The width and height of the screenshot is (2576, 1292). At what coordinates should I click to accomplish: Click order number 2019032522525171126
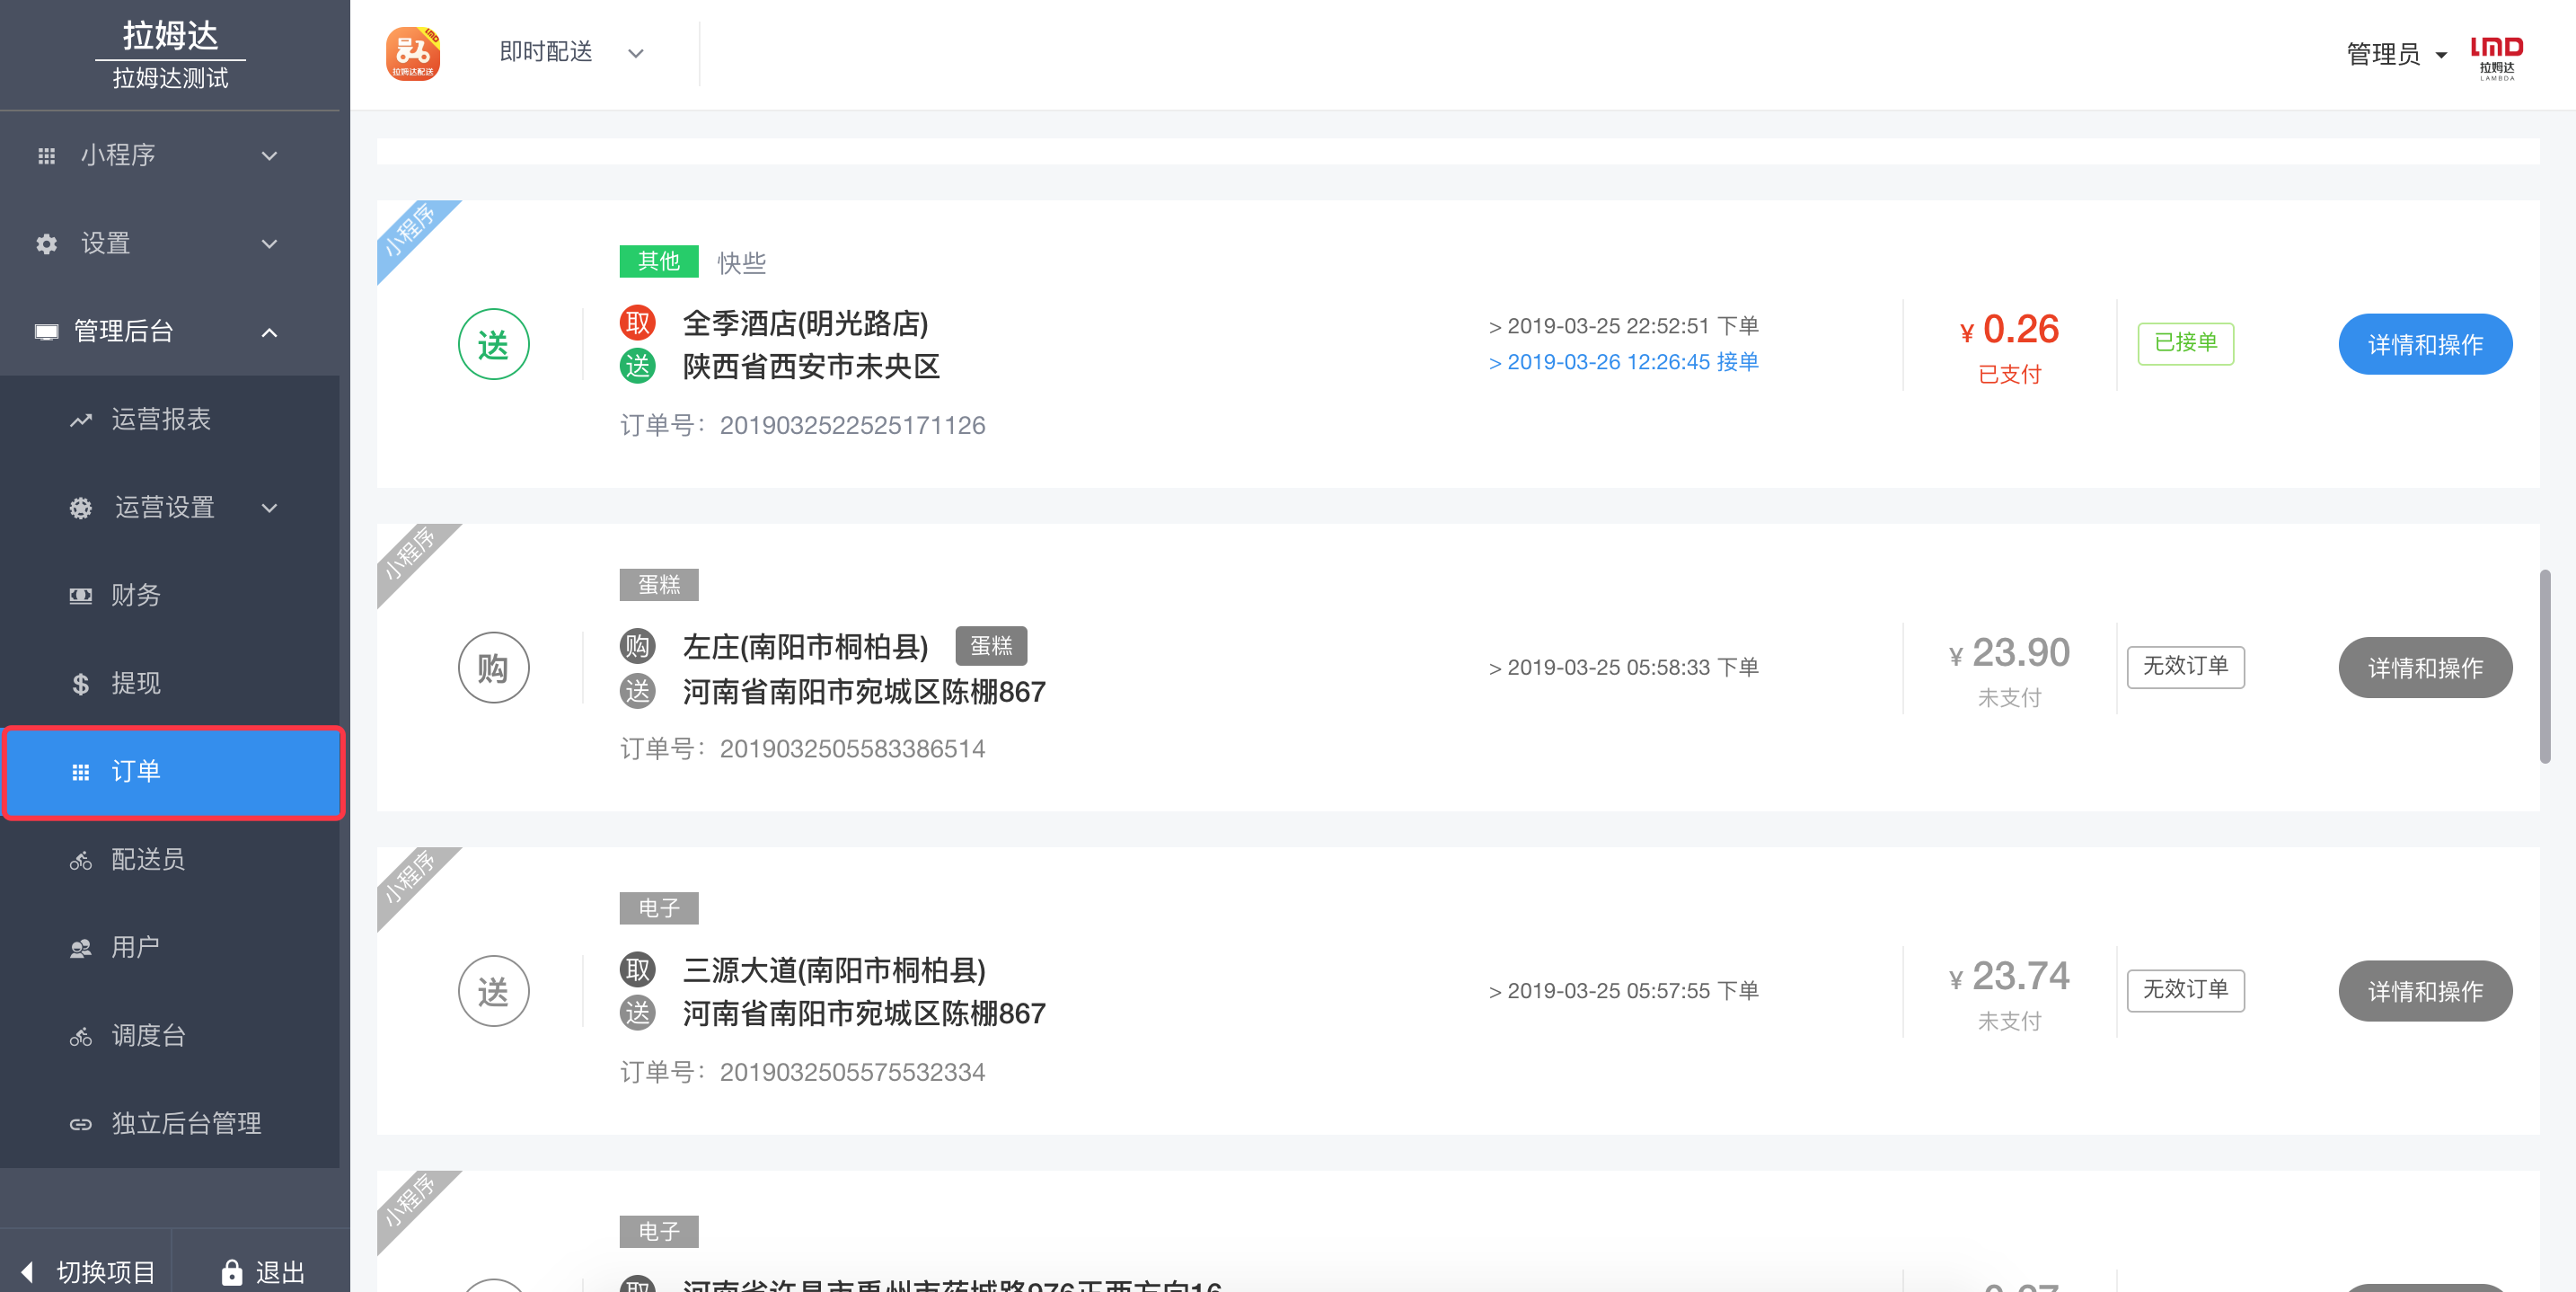(x=852, y=426)
